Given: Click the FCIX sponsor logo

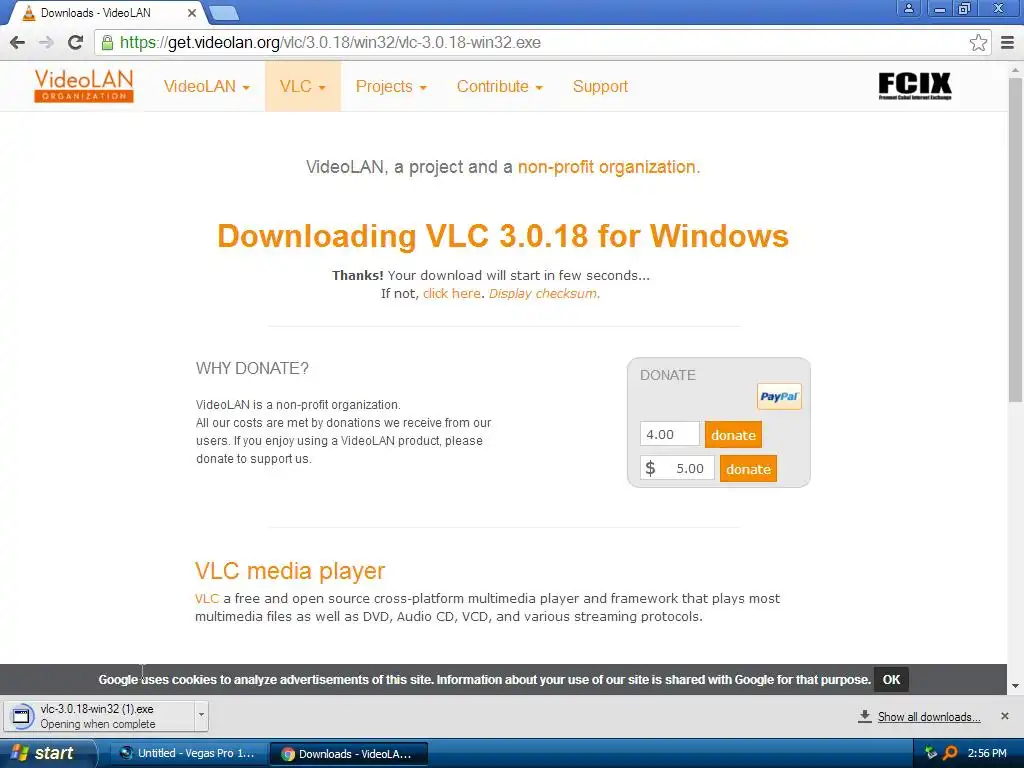Looking at the screenshot, I should tap(914, 86).
